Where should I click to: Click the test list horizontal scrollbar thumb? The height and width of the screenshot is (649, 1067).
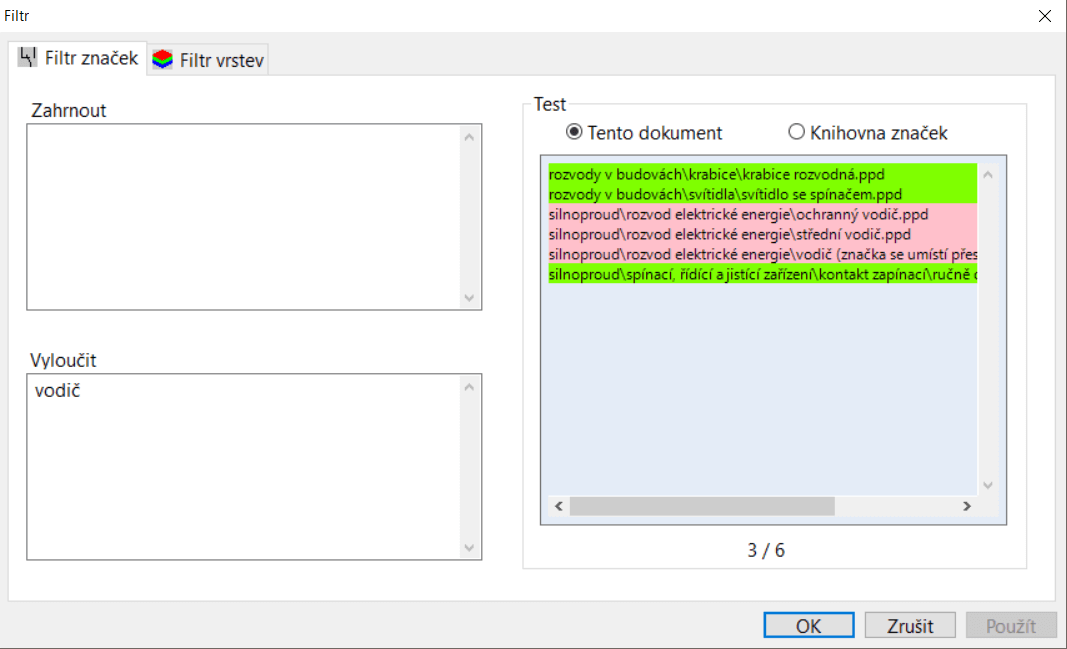click(x=702, y=506)
